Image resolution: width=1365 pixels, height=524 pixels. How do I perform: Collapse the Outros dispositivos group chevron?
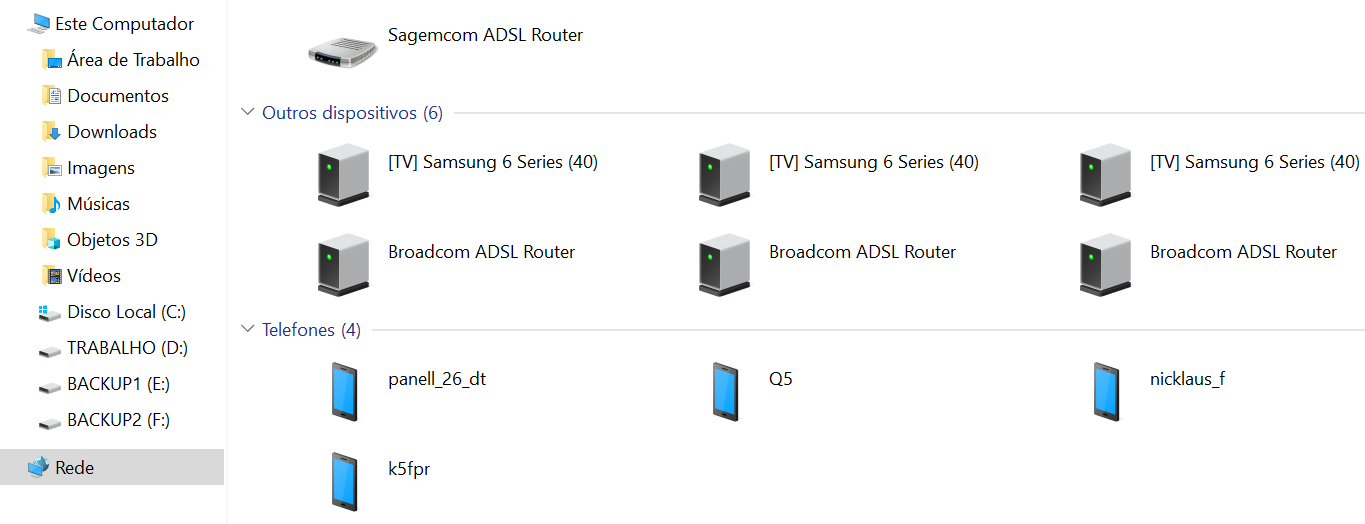248,113
